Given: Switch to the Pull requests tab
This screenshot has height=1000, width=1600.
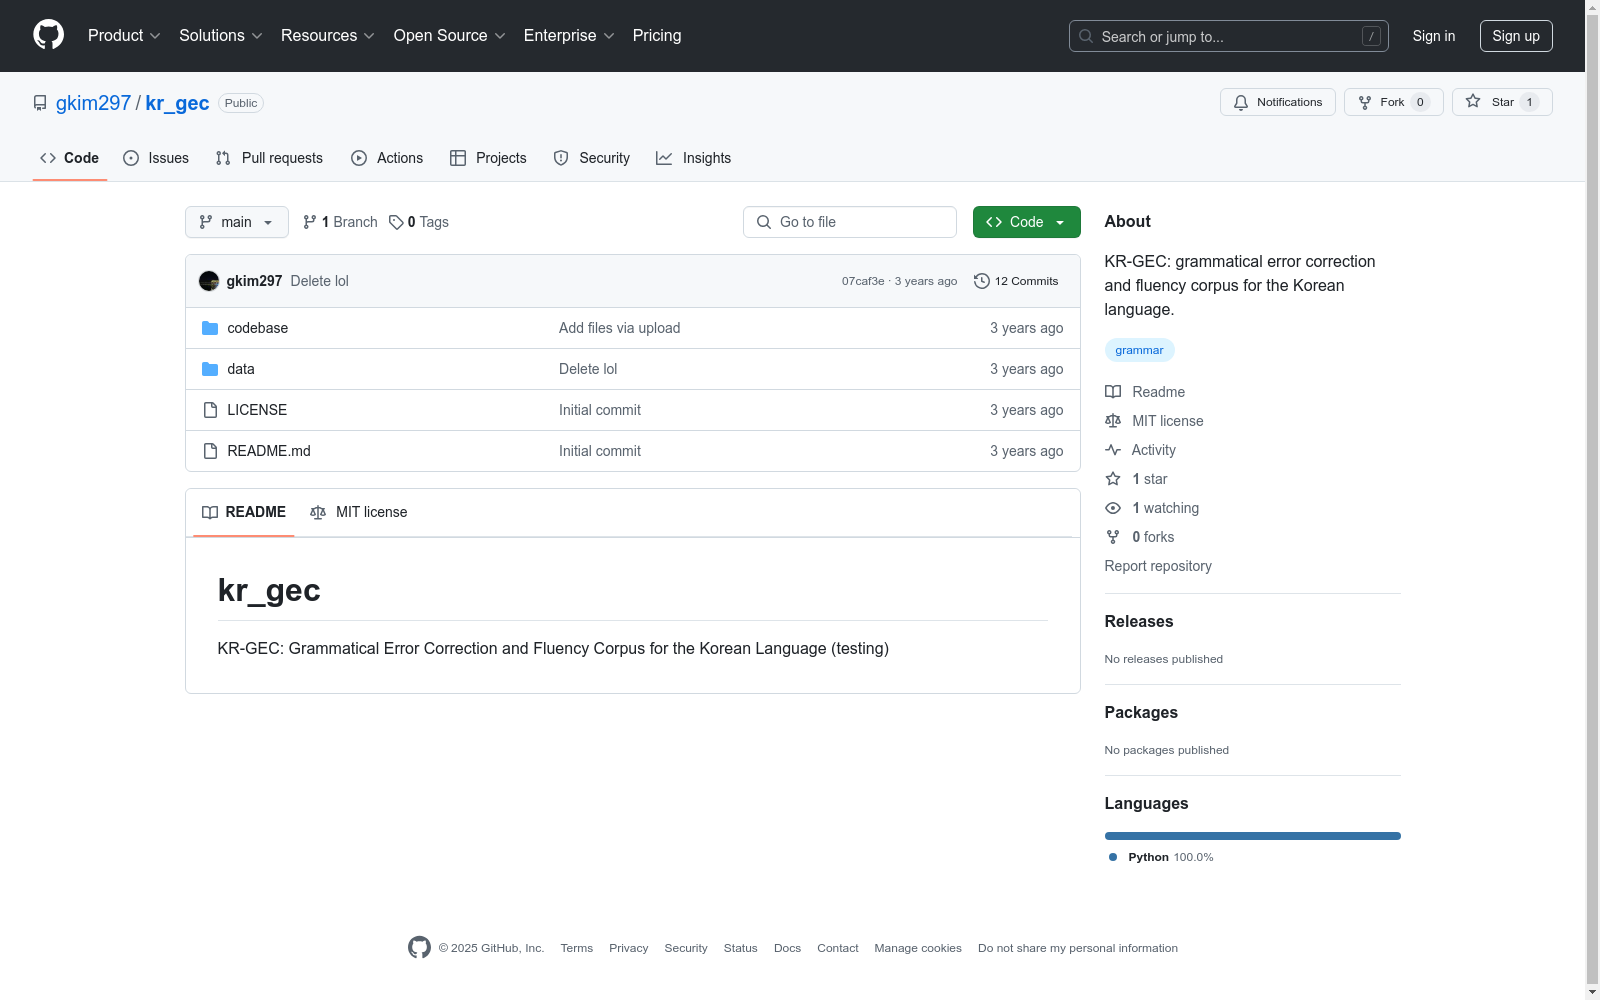Looking at the screenshot, I should coord(269,158).
